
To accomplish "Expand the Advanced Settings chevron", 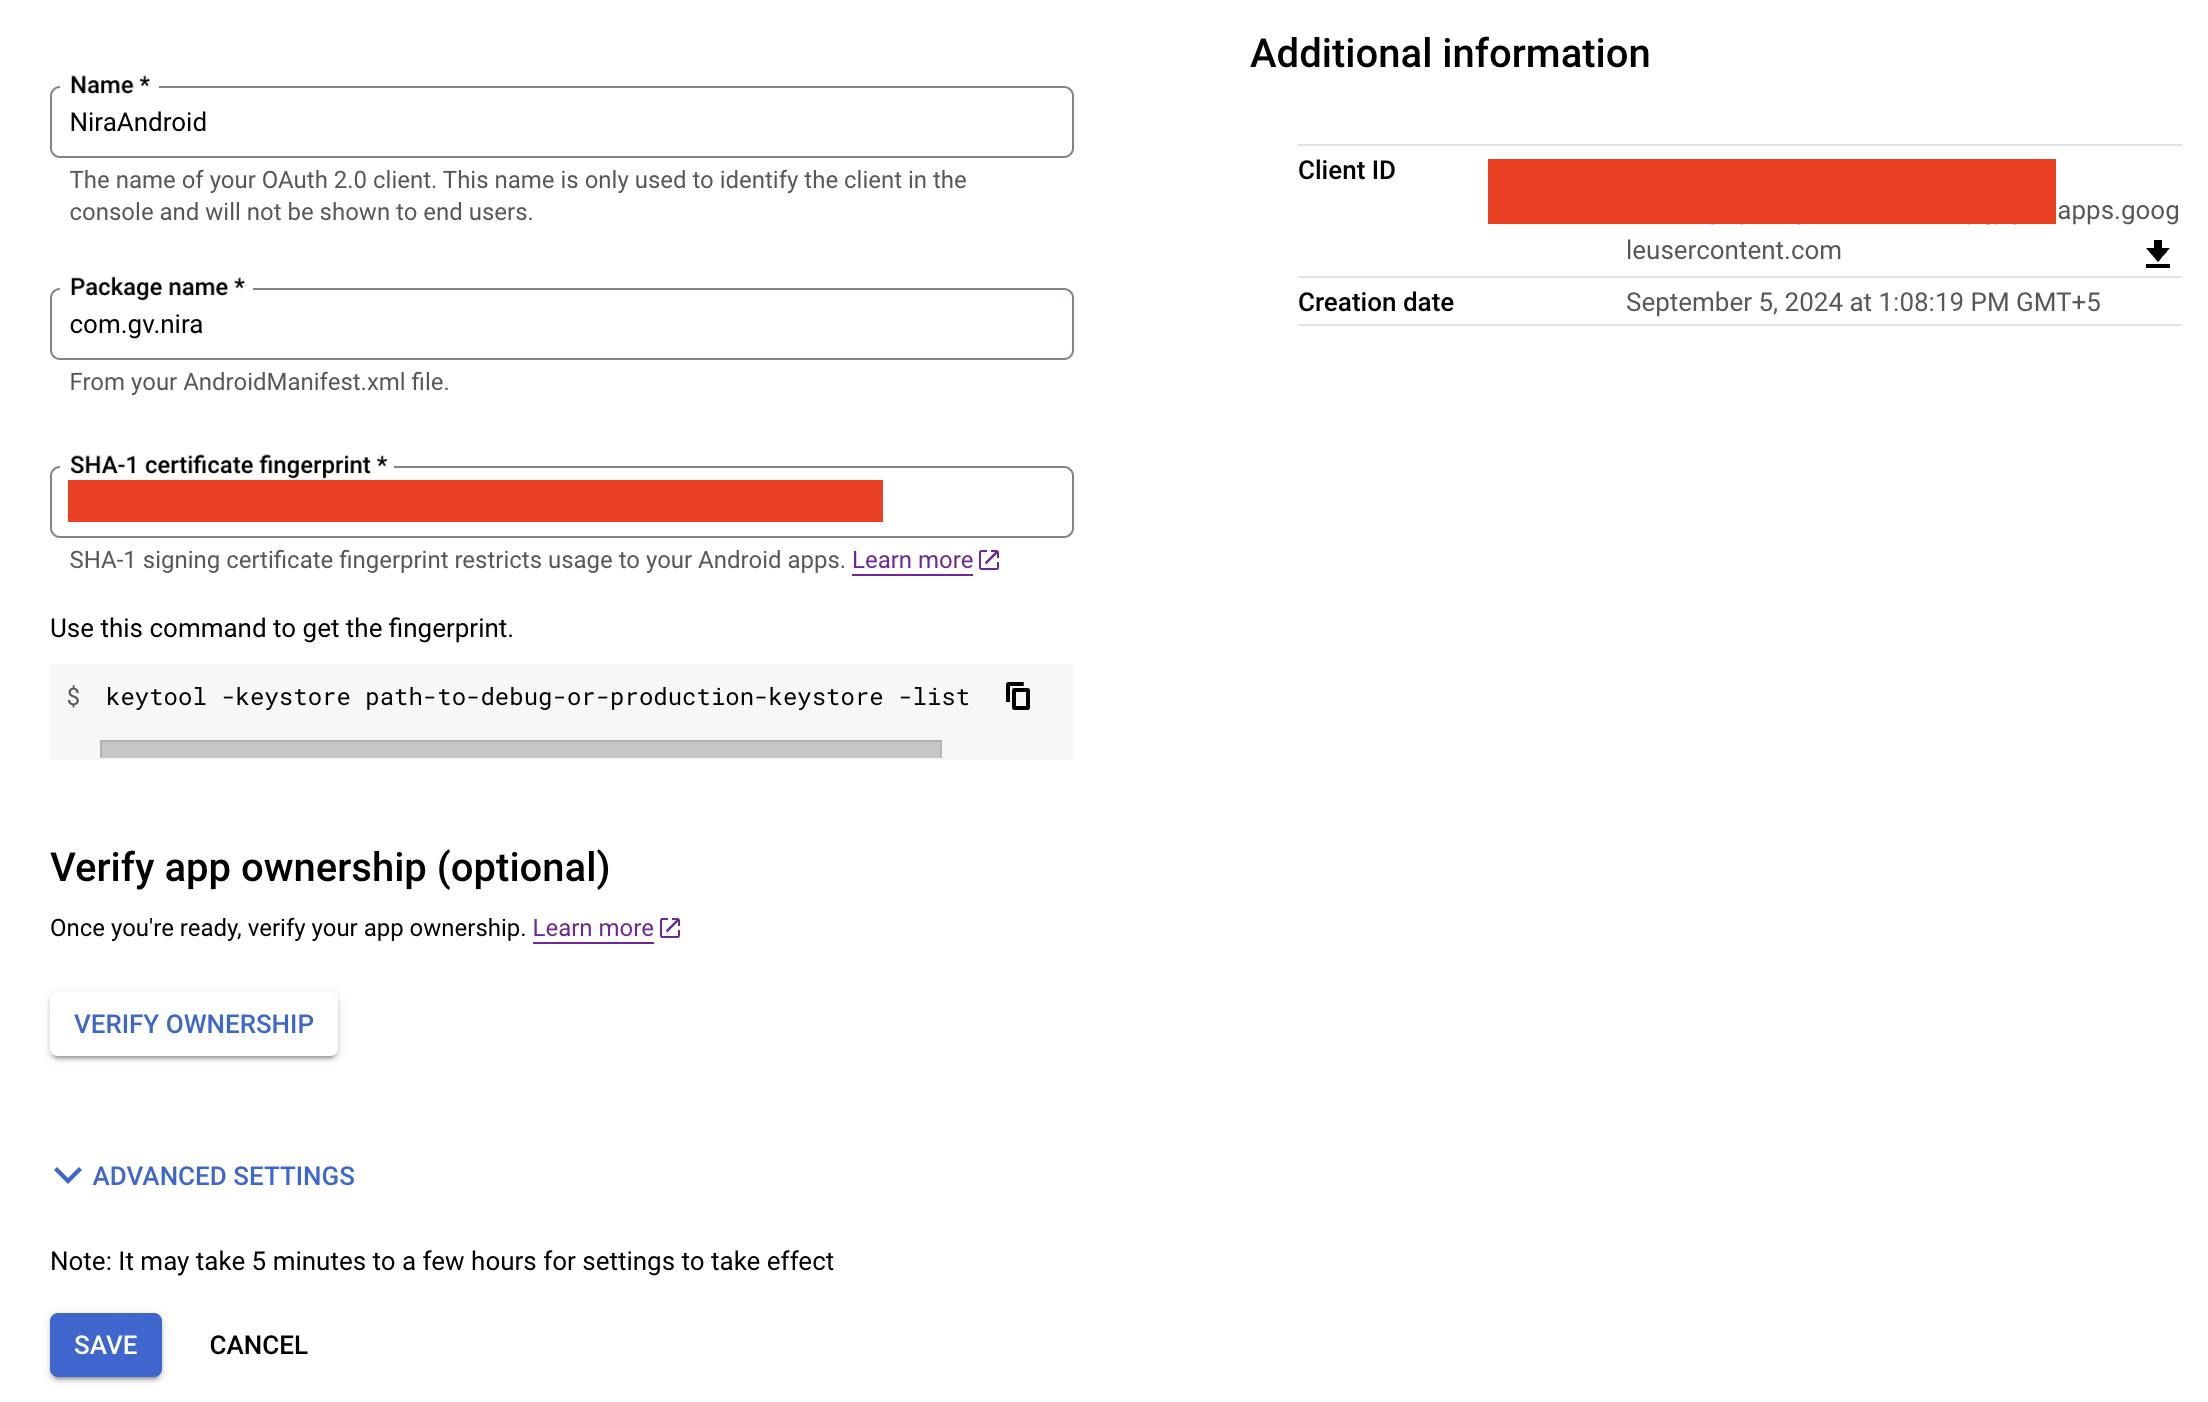I will point(67,1176).
